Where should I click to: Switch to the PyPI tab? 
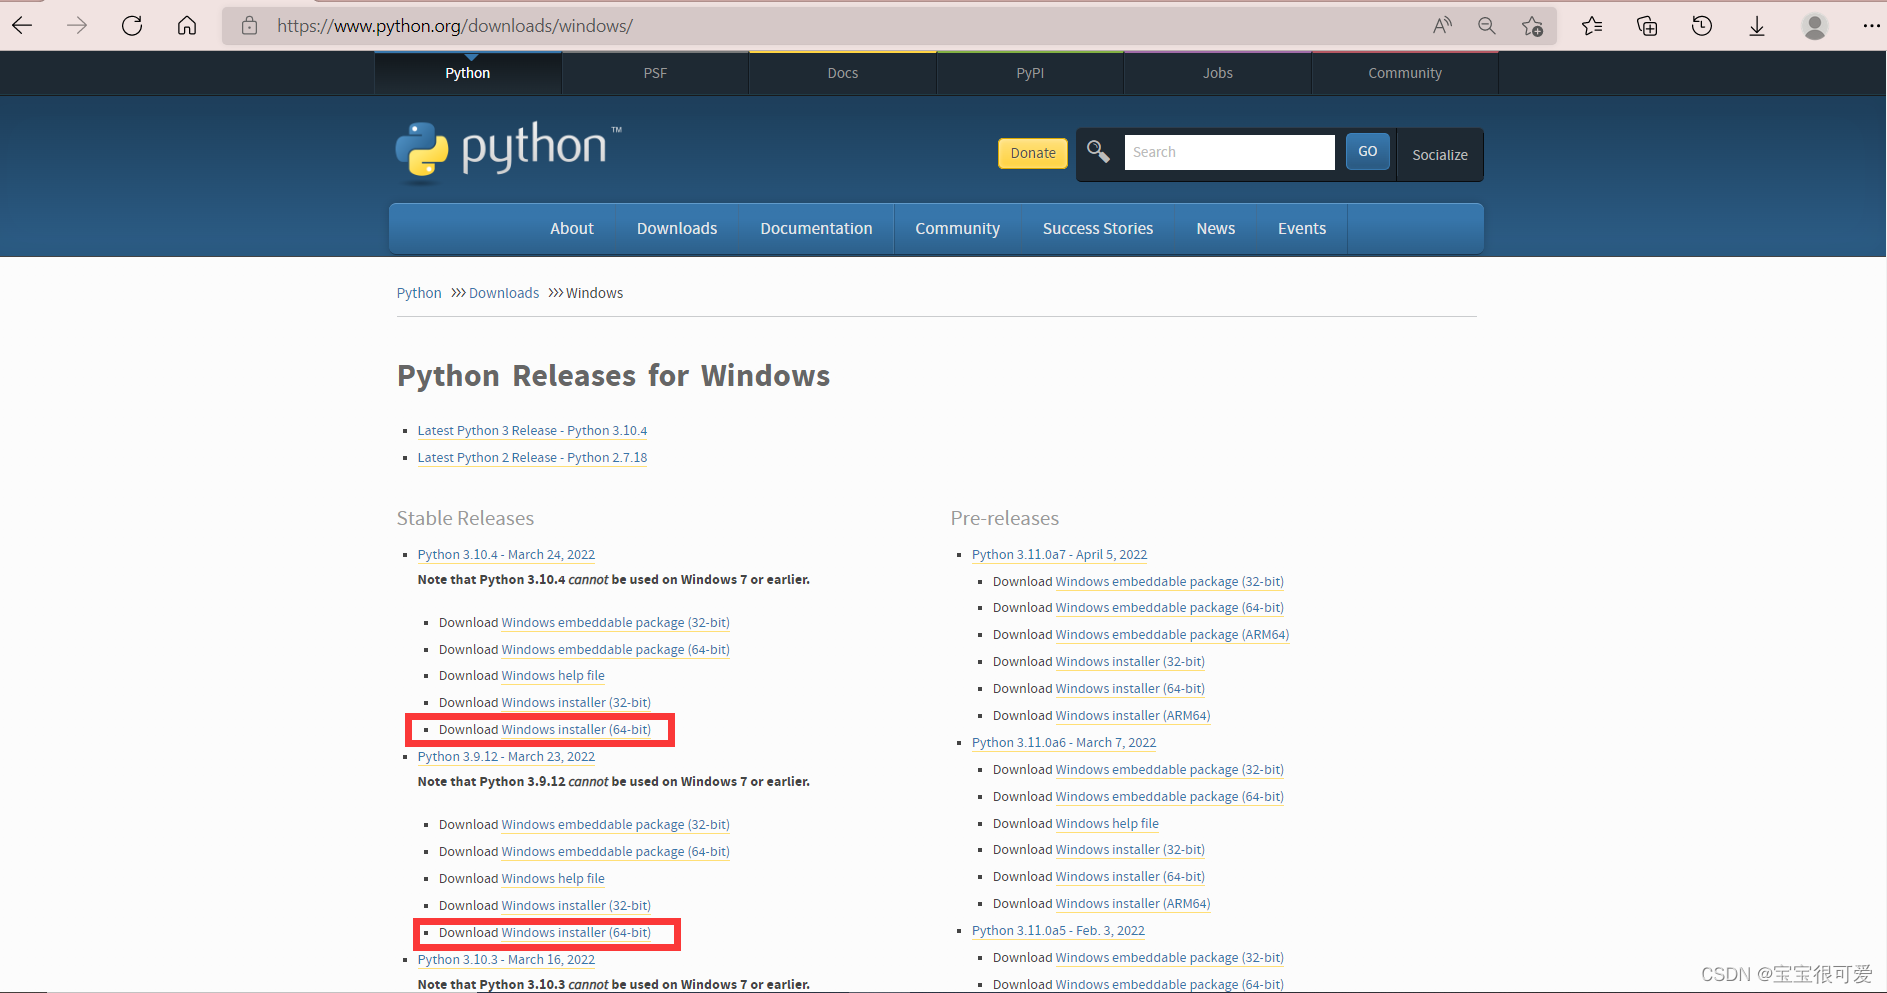pyautogui.click(x=1029, y=72)
